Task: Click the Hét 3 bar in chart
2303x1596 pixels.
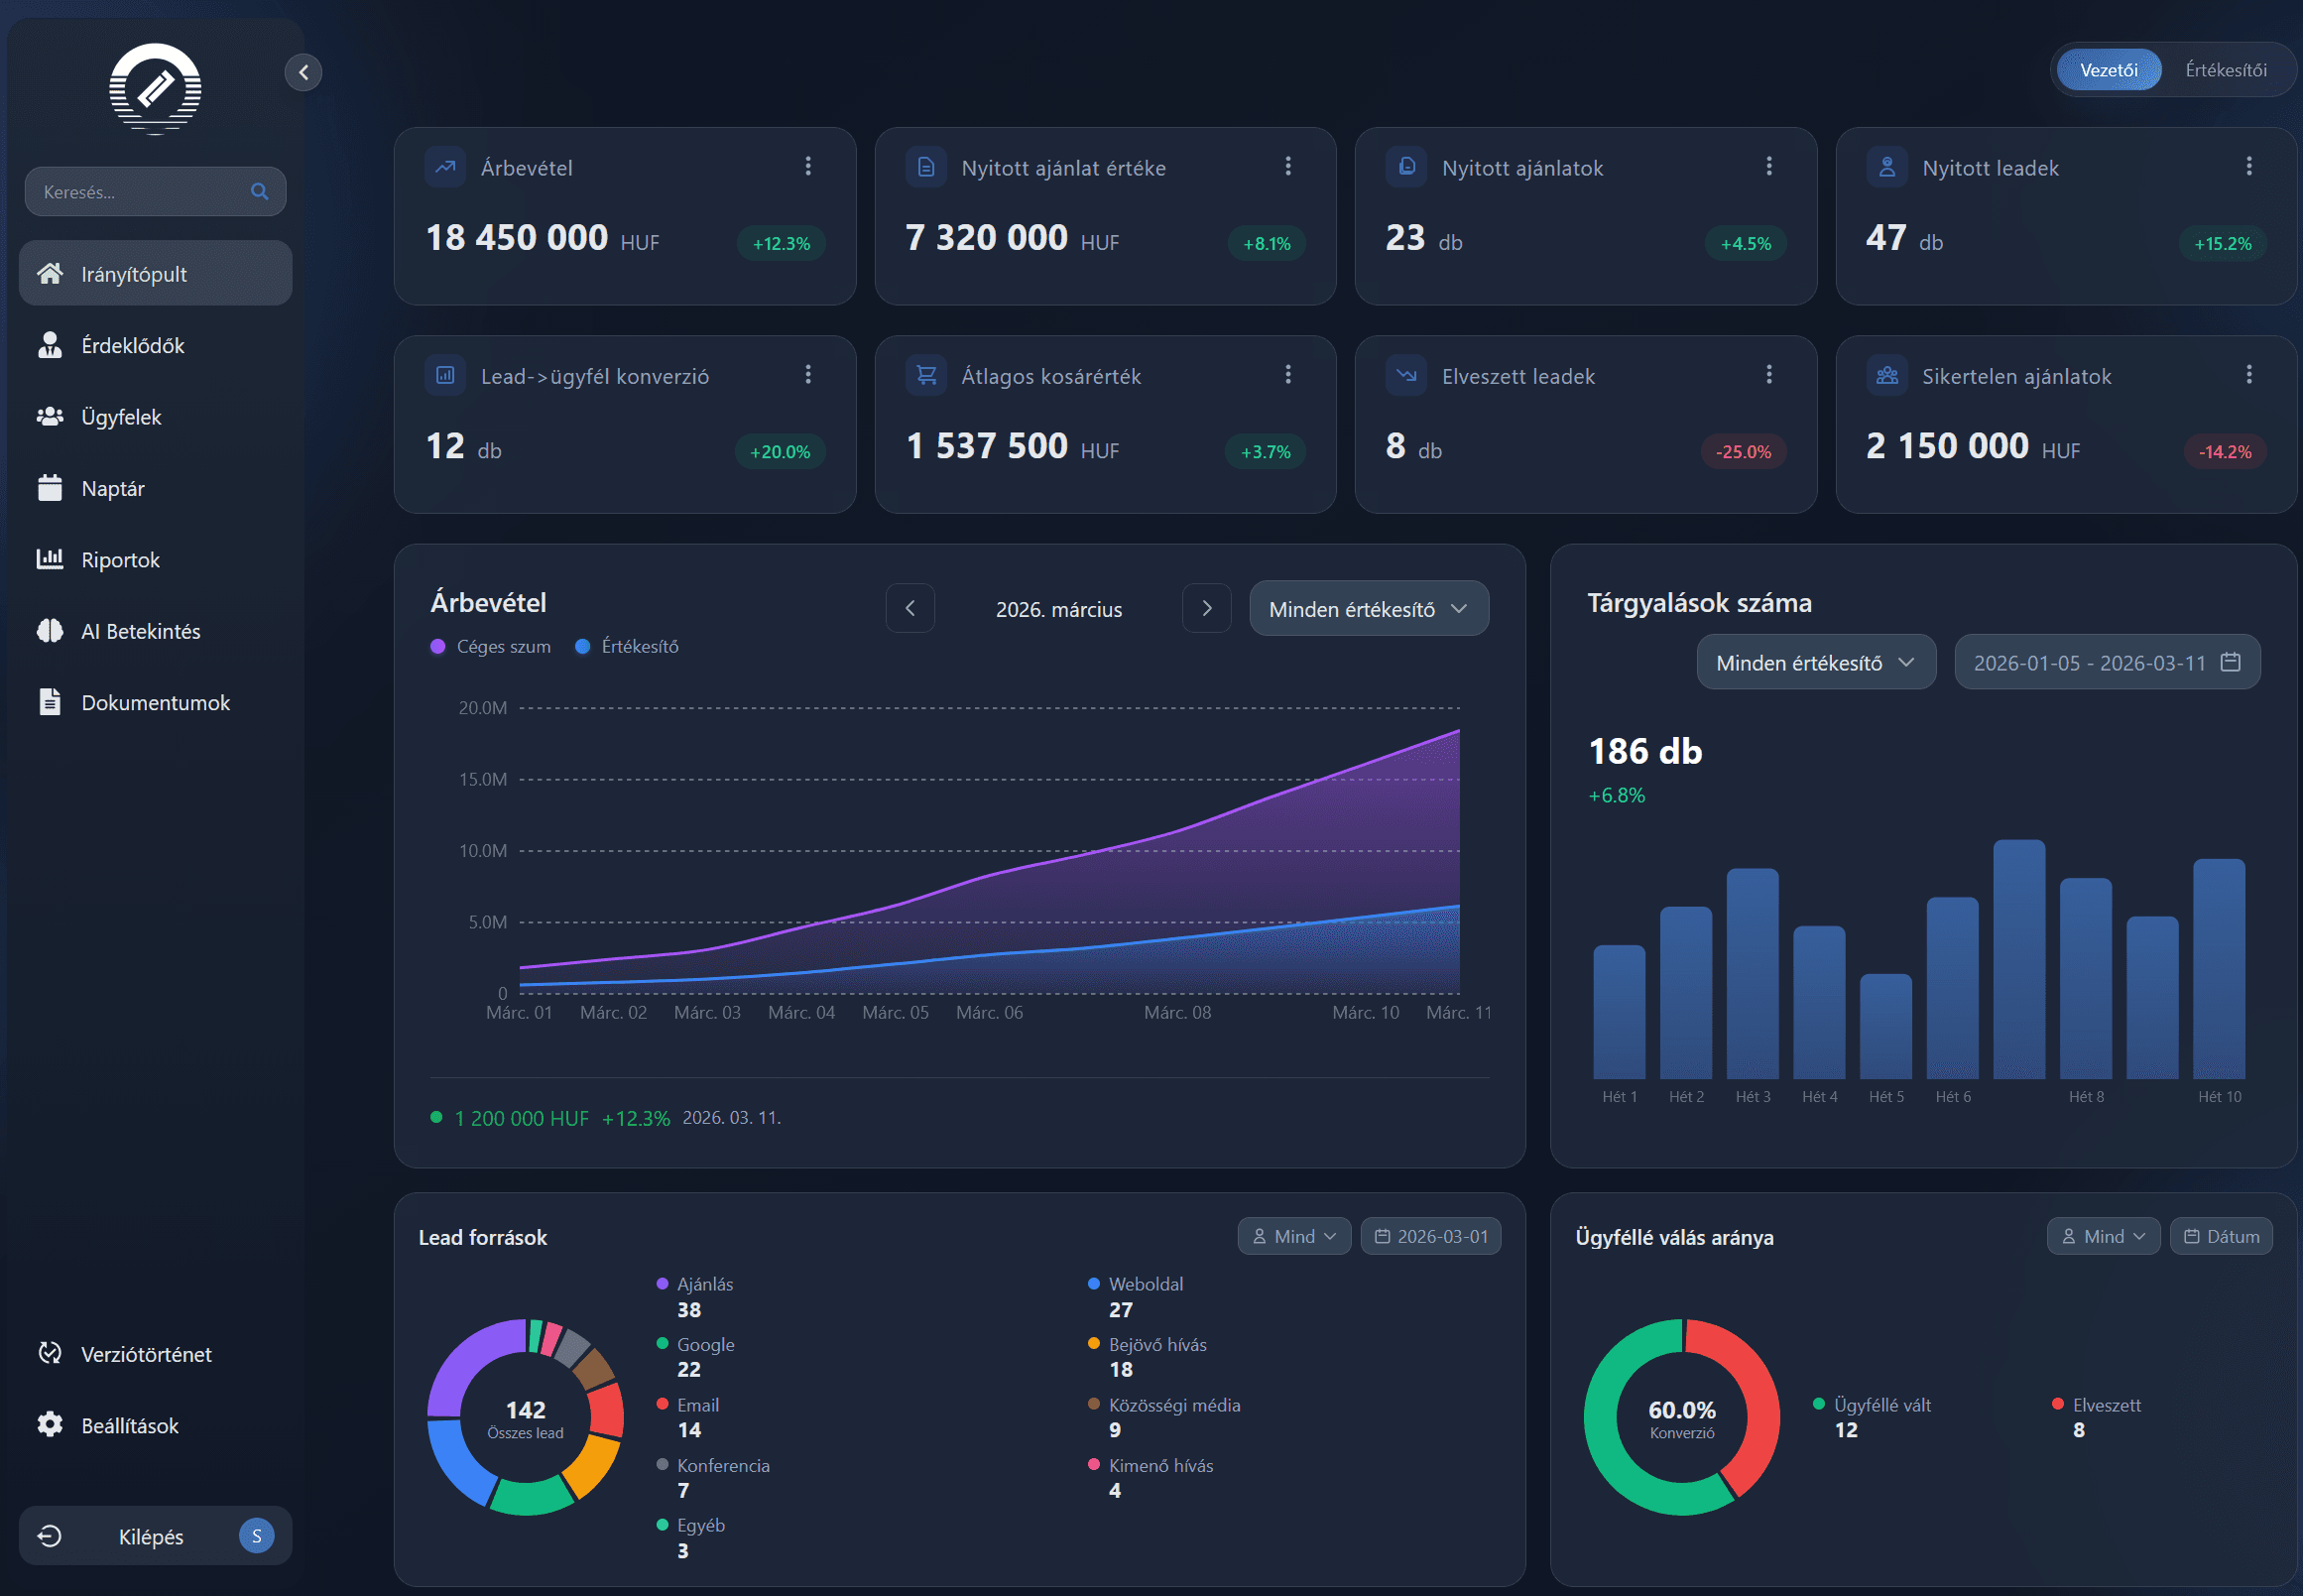Action: point(1752,973)
